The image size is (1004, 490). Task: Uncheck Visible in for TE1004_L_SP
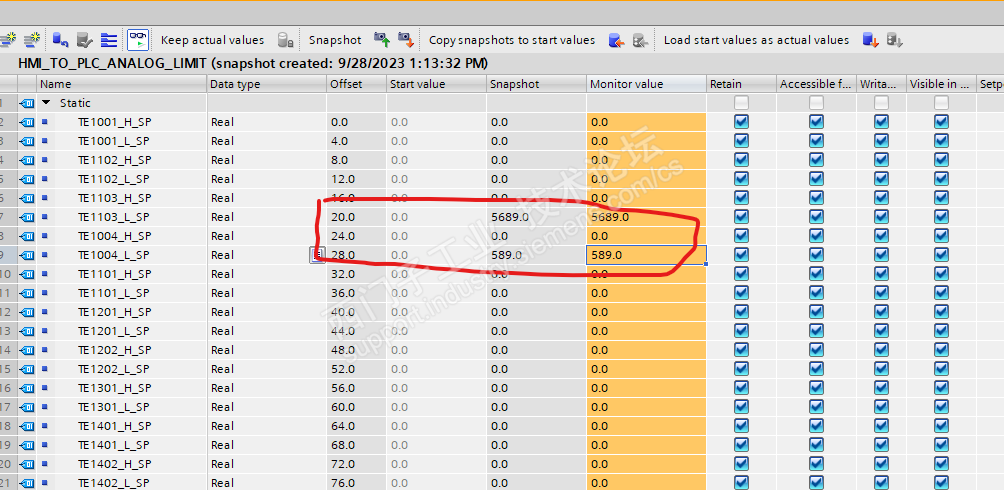[x=941, y=255]
